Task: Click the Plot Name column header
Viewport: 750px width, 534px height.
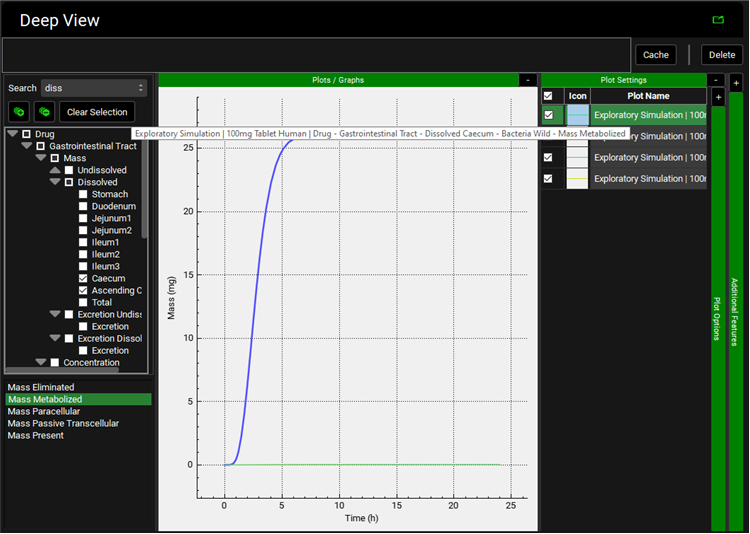Action: point(649,96)
